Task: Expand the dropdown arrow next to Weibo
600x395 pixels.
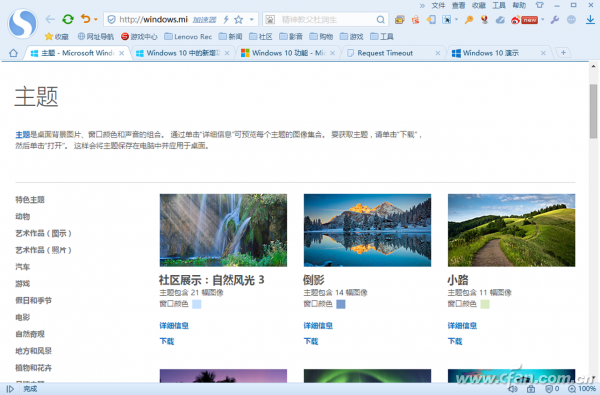Action: point(543,19)
